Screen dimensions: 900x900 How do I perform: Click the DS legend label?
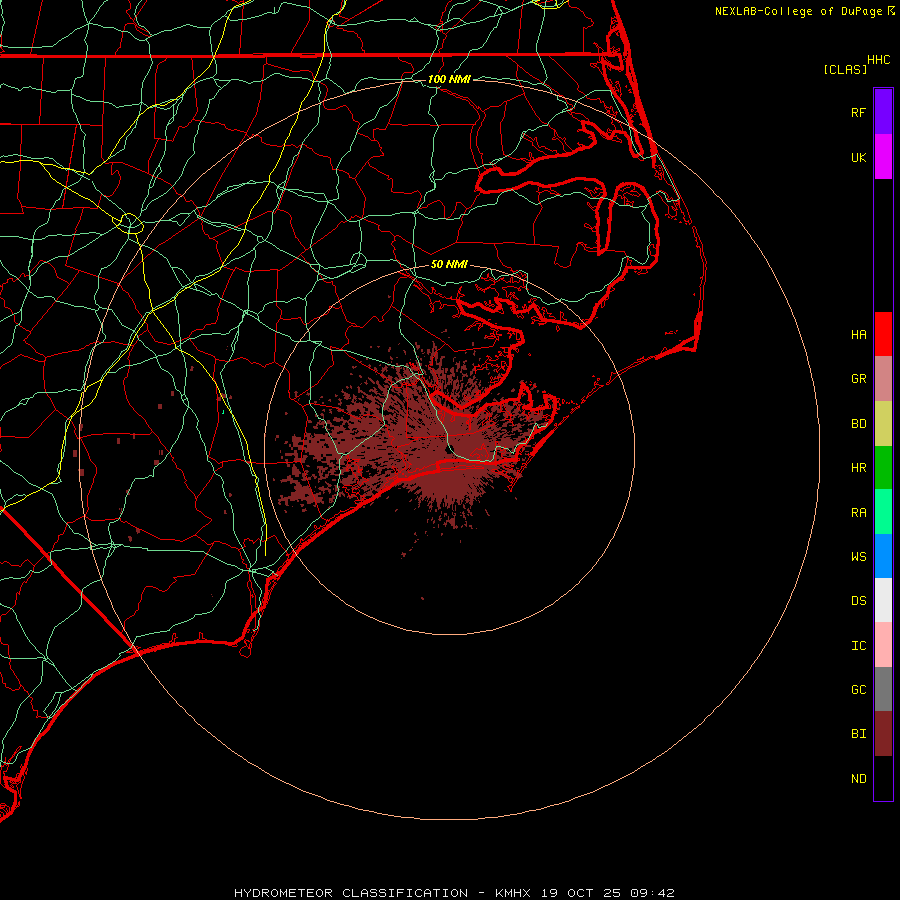click(859, 601)
